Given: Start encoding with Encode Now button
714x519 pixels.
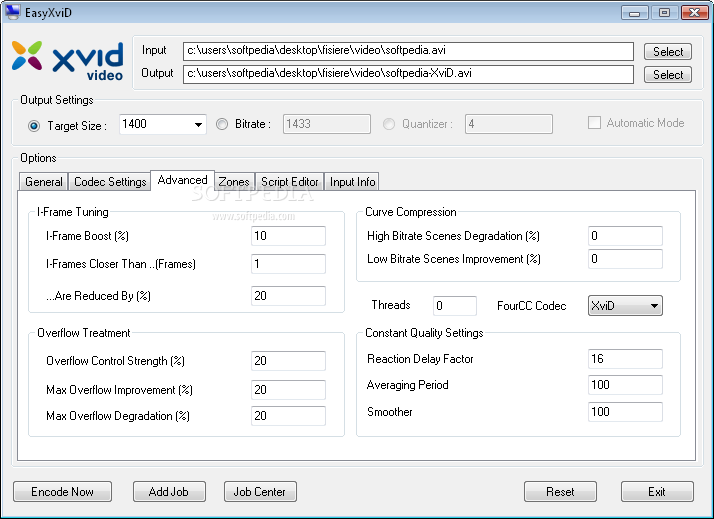Looking at the screenshot, I should coord(62,492).
